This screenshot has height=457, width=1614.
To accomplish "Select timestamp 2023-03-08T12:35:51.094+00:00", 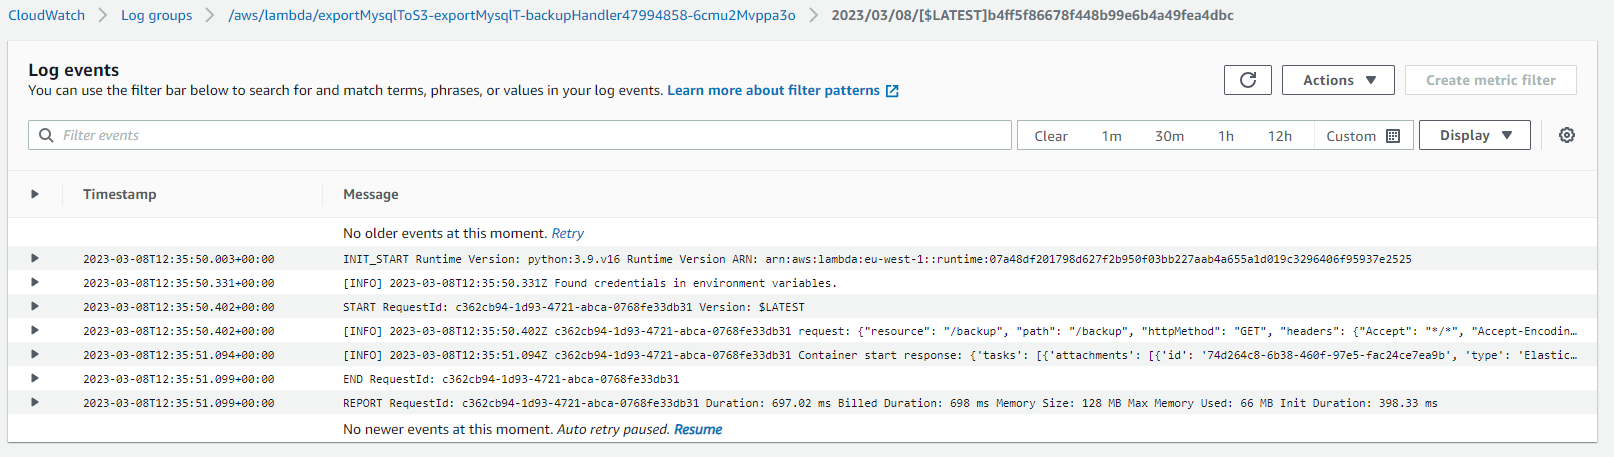I will coord(178,355).
